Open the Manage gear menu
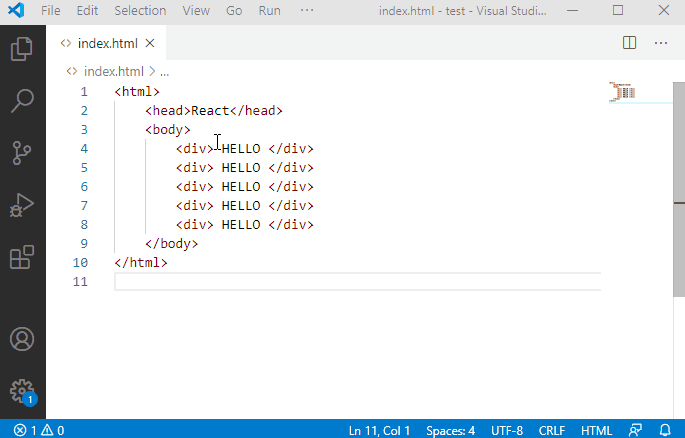 click(x=23, y=392)
